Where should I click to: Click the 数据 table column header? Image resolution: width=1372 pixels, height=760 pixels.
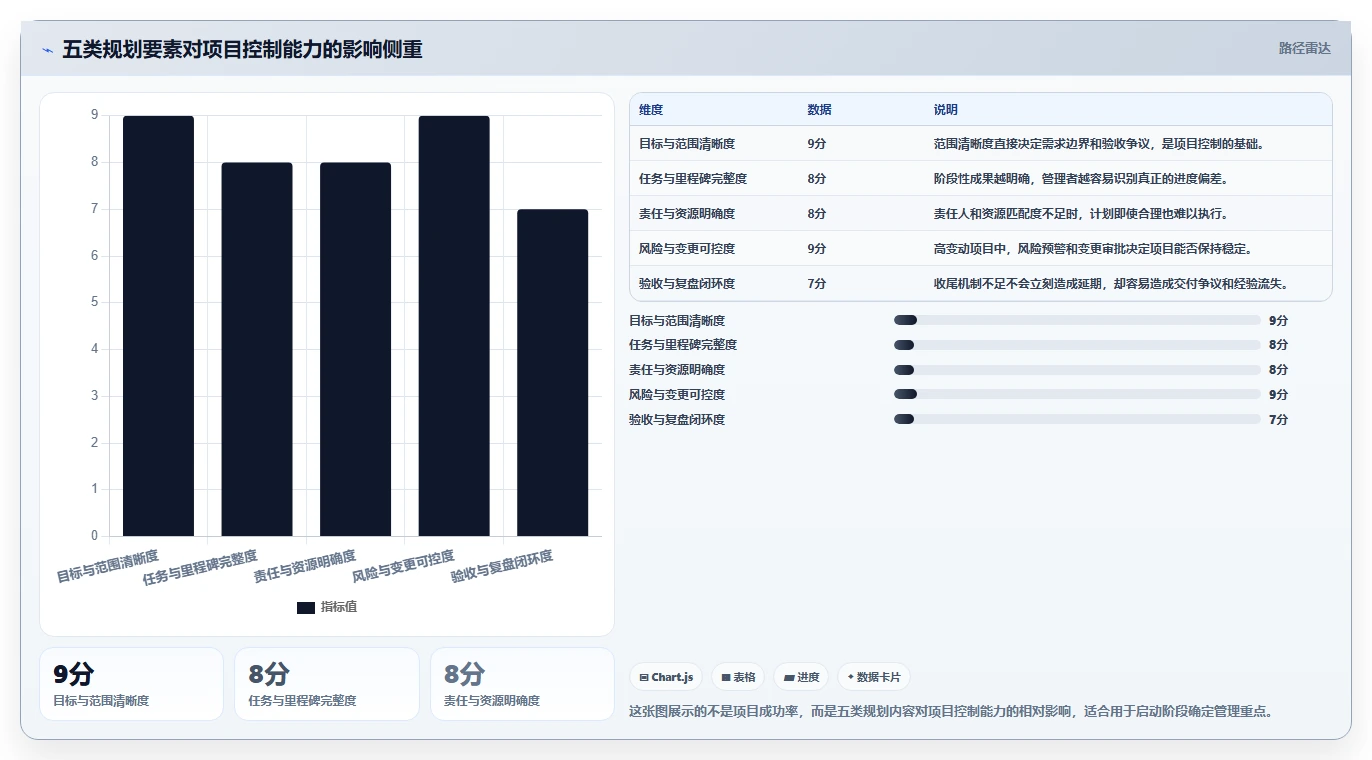[819, 110]
